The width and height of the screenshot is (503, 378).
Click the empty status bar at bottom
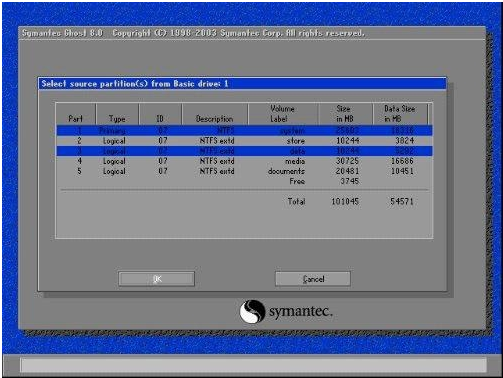253,365
